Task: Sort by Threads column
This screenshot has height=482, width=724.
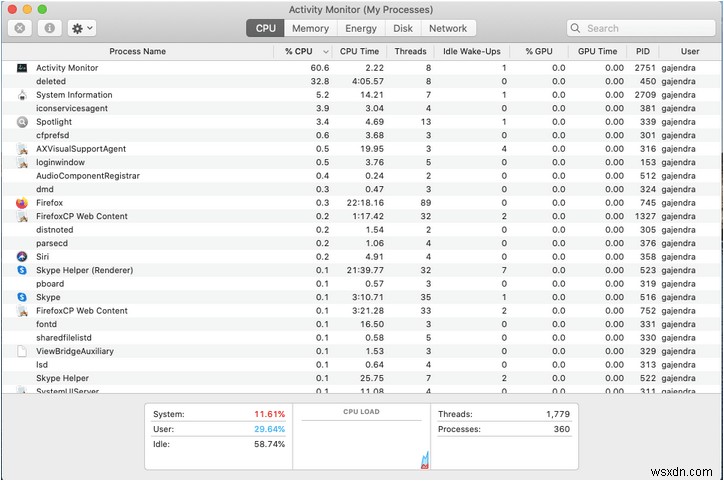Action: pos(410,52)
